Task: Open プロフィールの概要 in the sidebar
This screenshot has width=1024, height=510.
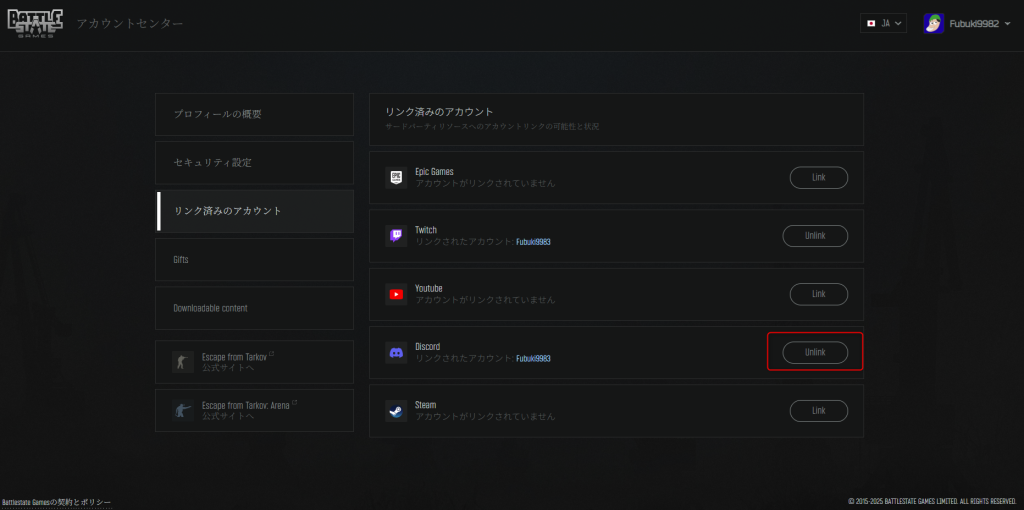Action: (254, 114)
